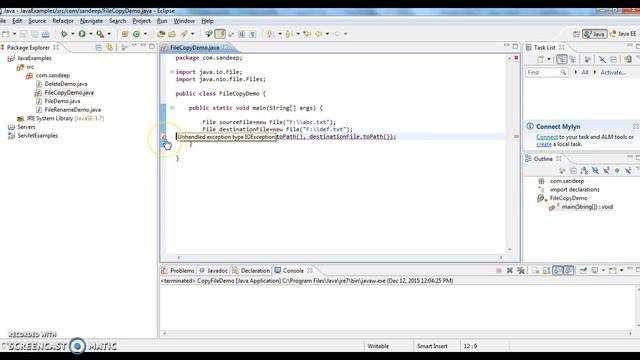Open the Navigate menu

91,21
